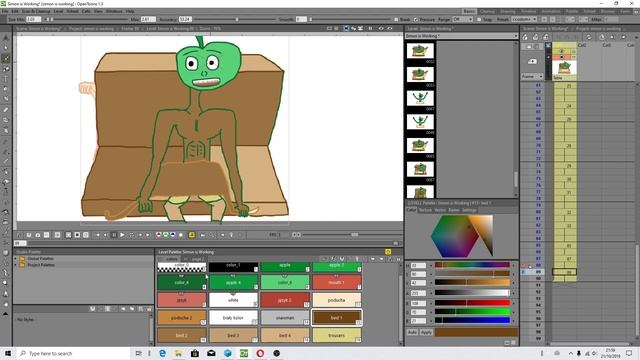The width and height of the screenshot is (640, 360).
Task: Open Windows Start menu
Action: [8, 353]
